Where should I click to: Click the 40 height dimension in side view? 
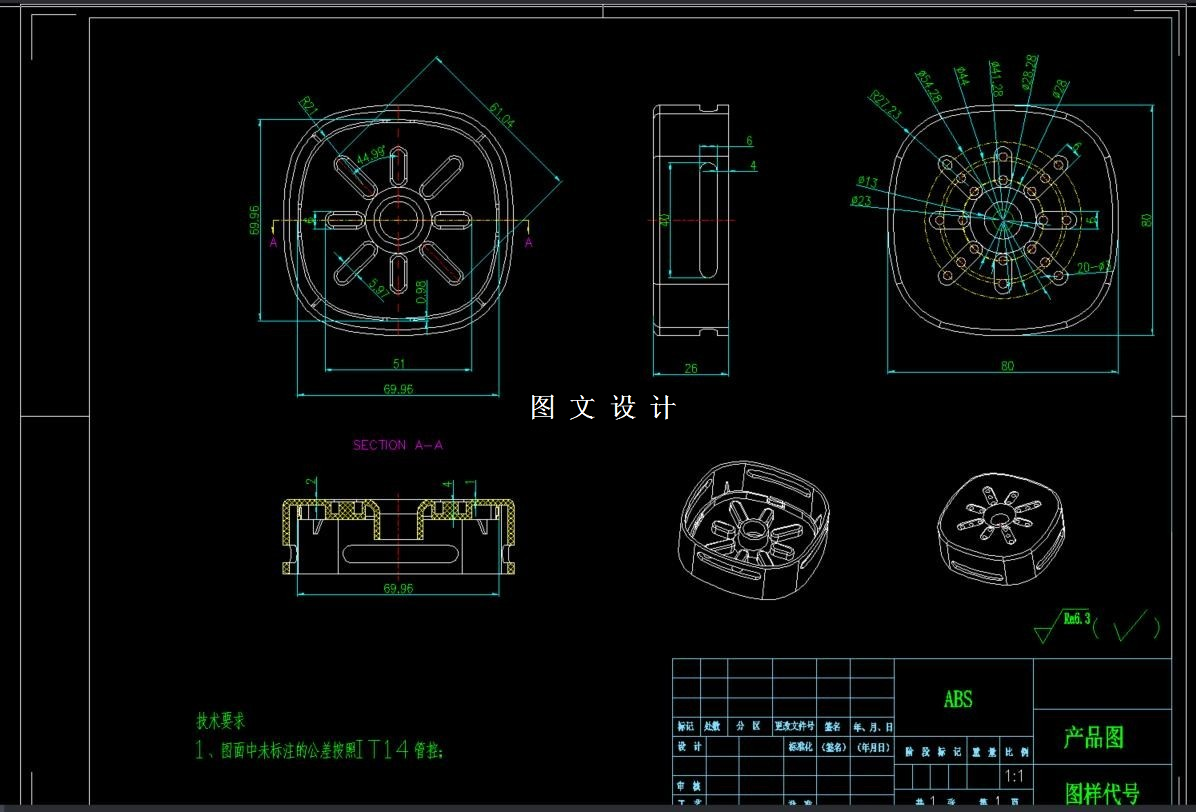[664, 220]
